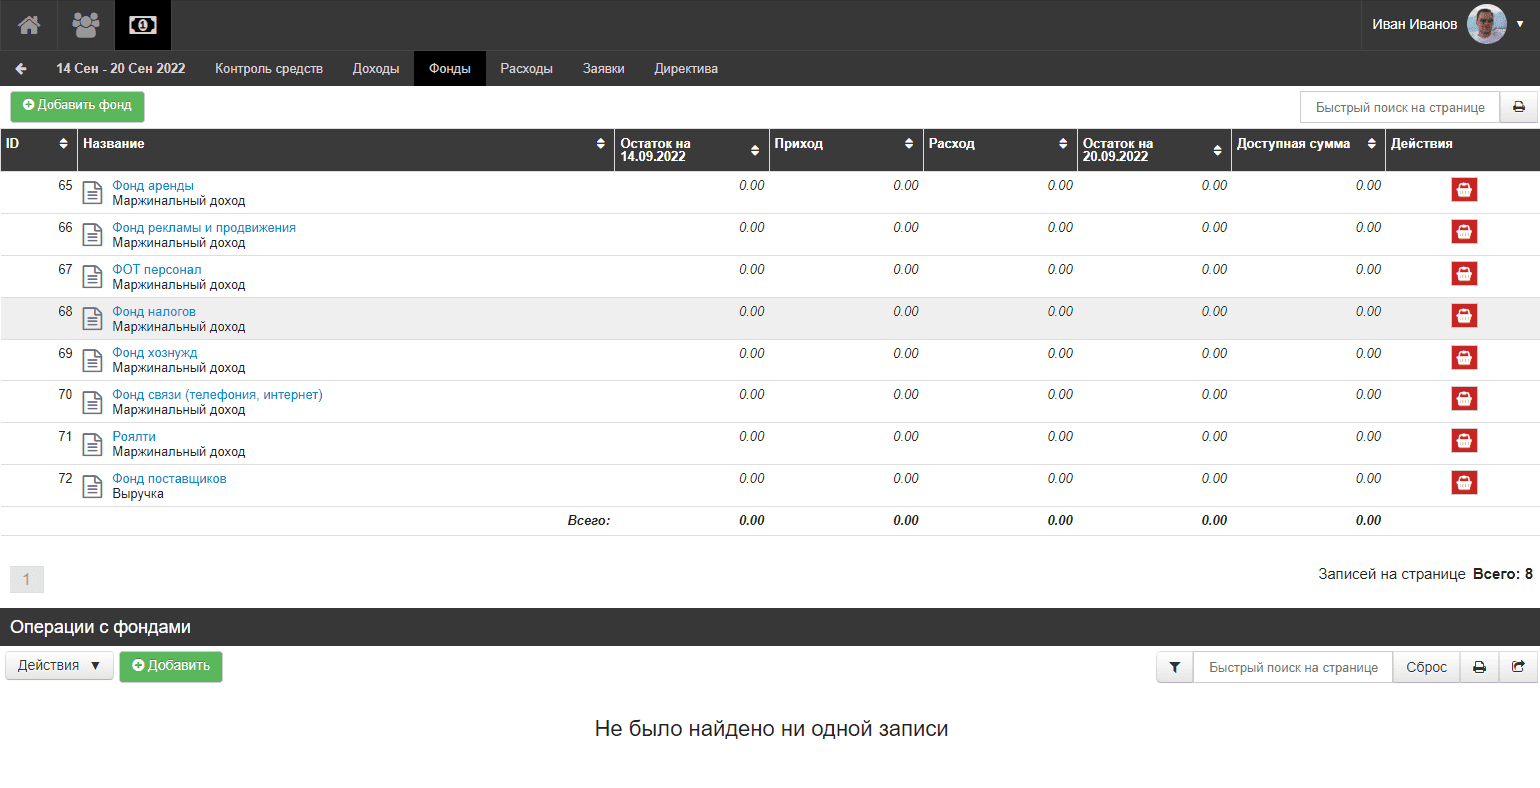Open the home icon in top bar
The width and height of the screenshot is (1540, 788).
tap(29, 25)
